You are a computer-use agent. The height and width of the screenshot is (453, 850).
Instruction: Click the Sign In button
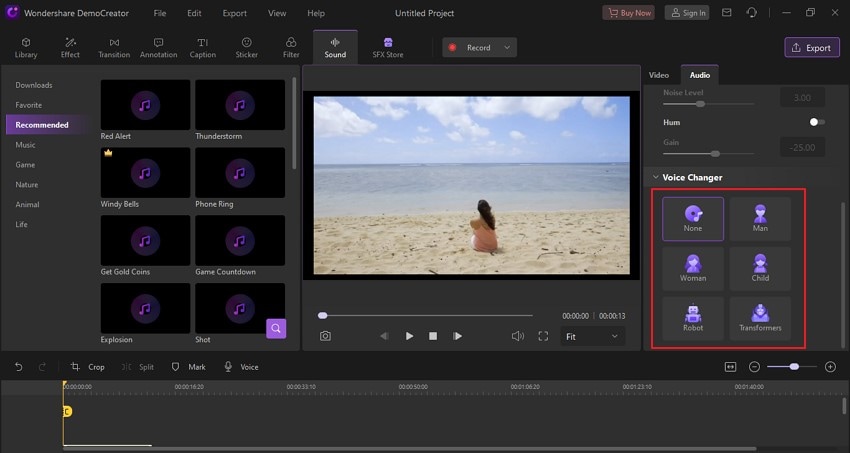click(x=687, y=13)
